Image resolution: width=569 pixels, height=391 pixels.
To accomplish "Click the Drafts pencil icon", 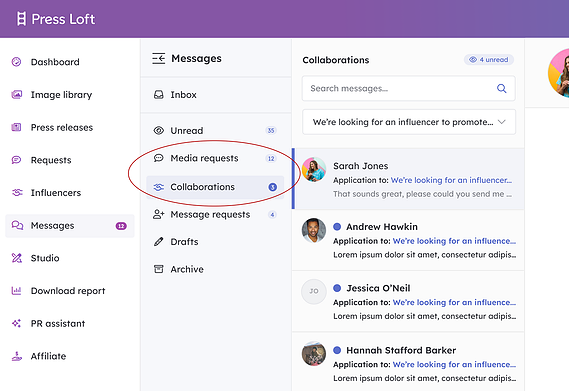I will (x=159, y=241).
